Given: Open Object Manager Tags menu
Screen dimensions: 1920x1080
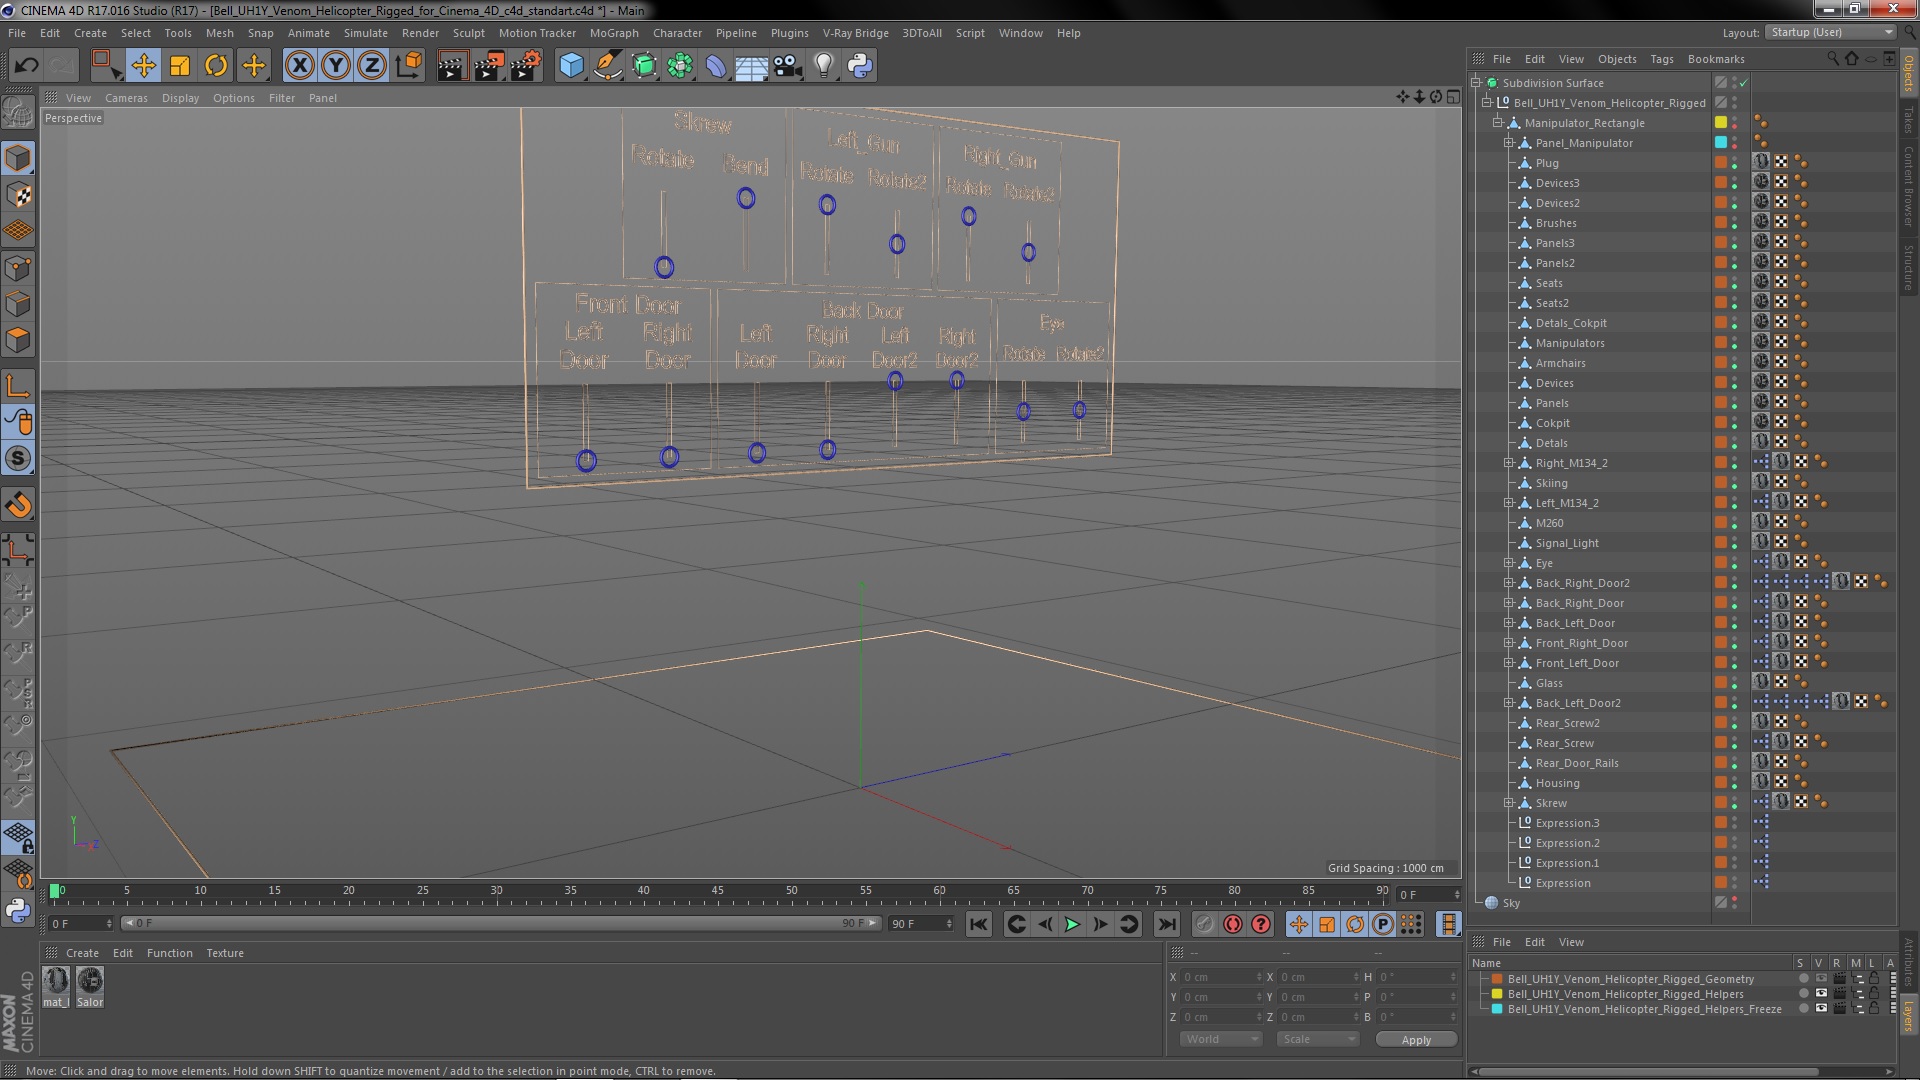Looking at the screenshot, I should (1661, 59).
